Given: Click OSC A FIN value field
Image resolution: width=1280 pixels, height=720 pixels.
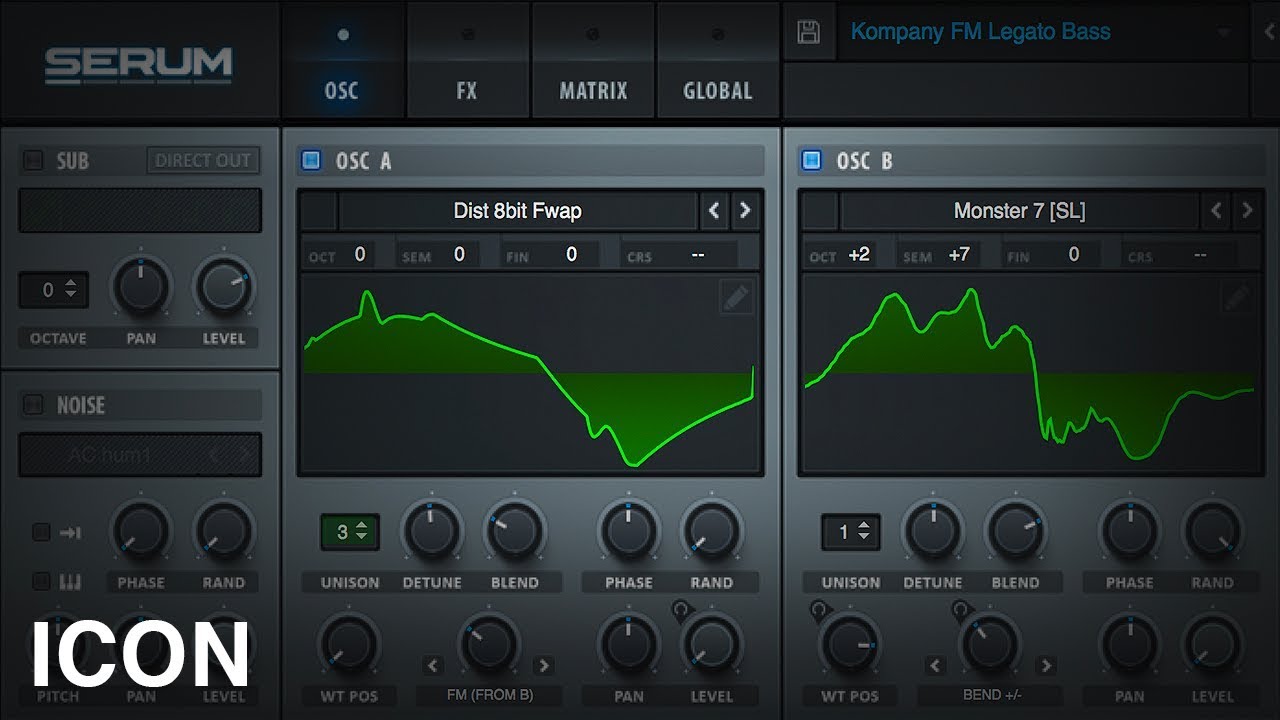Looking at the screenshot, I should click(x=571, y=255).
